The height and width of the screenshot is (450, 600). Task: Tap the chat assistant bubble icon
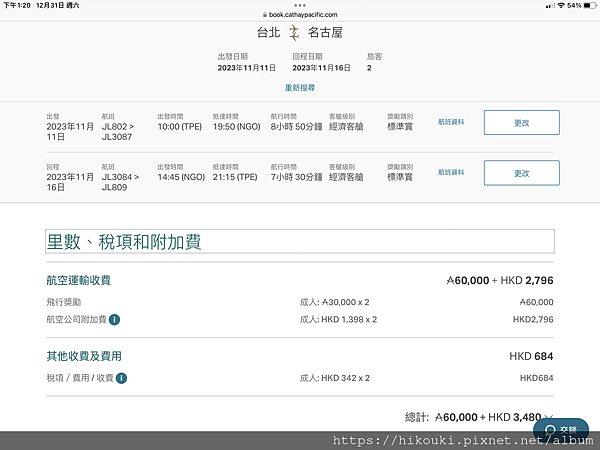(x=561, y=429)
